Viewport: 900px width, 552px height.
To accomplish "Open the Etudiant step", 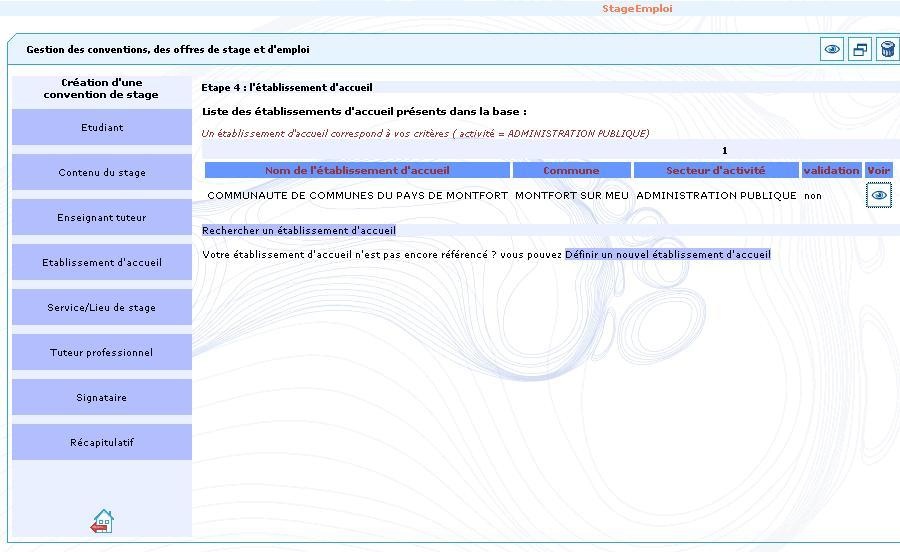I will coord(102,128).
